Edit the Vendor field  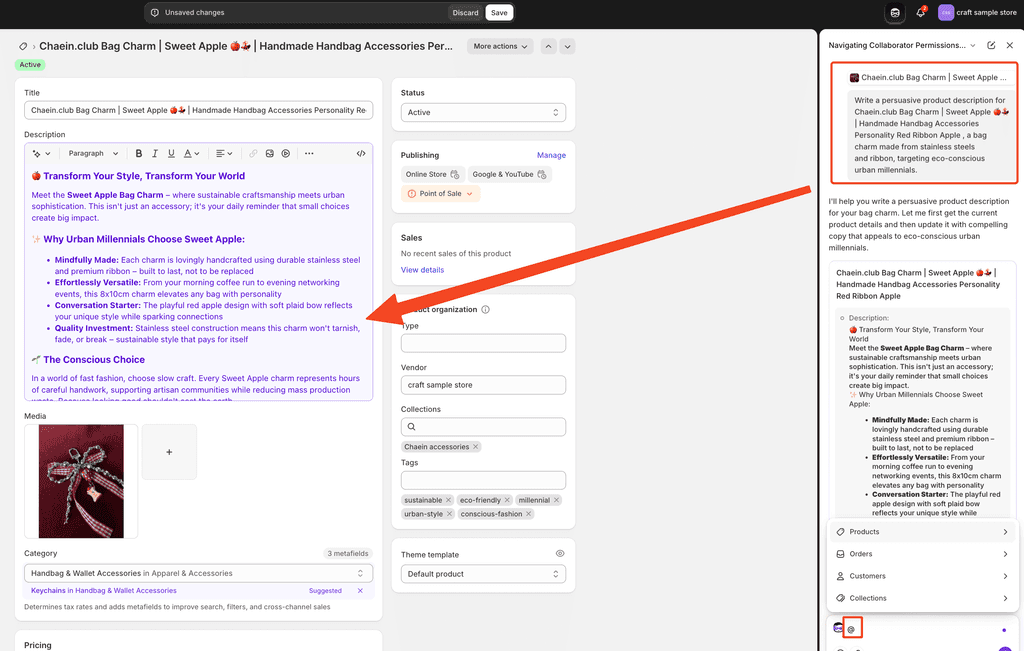(x=483, y=385)
